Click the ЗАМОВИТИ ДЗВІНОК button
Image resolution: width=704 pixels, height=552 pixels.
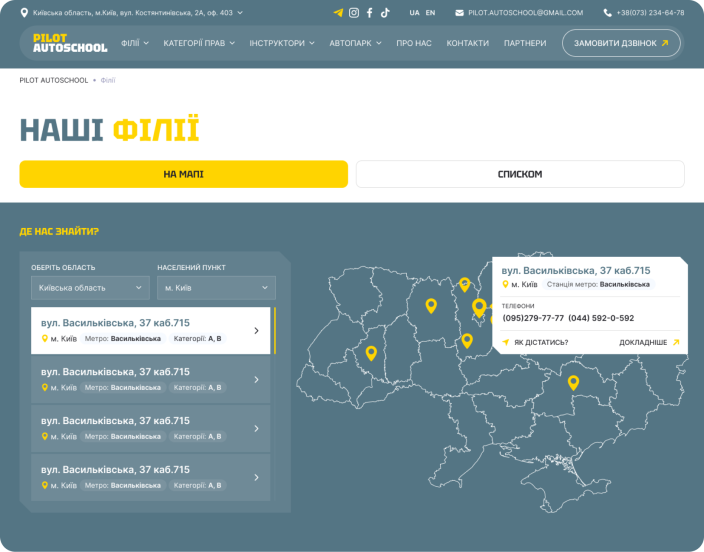(x=621, y=43)
